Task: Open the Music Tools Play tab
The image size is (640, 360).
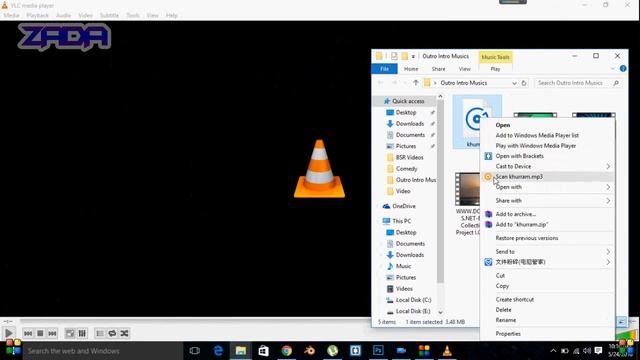Action: coord(495,69)
